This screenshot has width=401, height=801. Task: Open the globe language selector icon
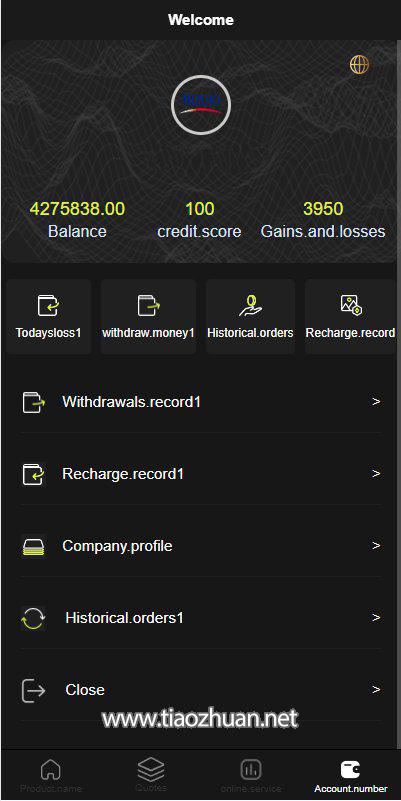360,65
